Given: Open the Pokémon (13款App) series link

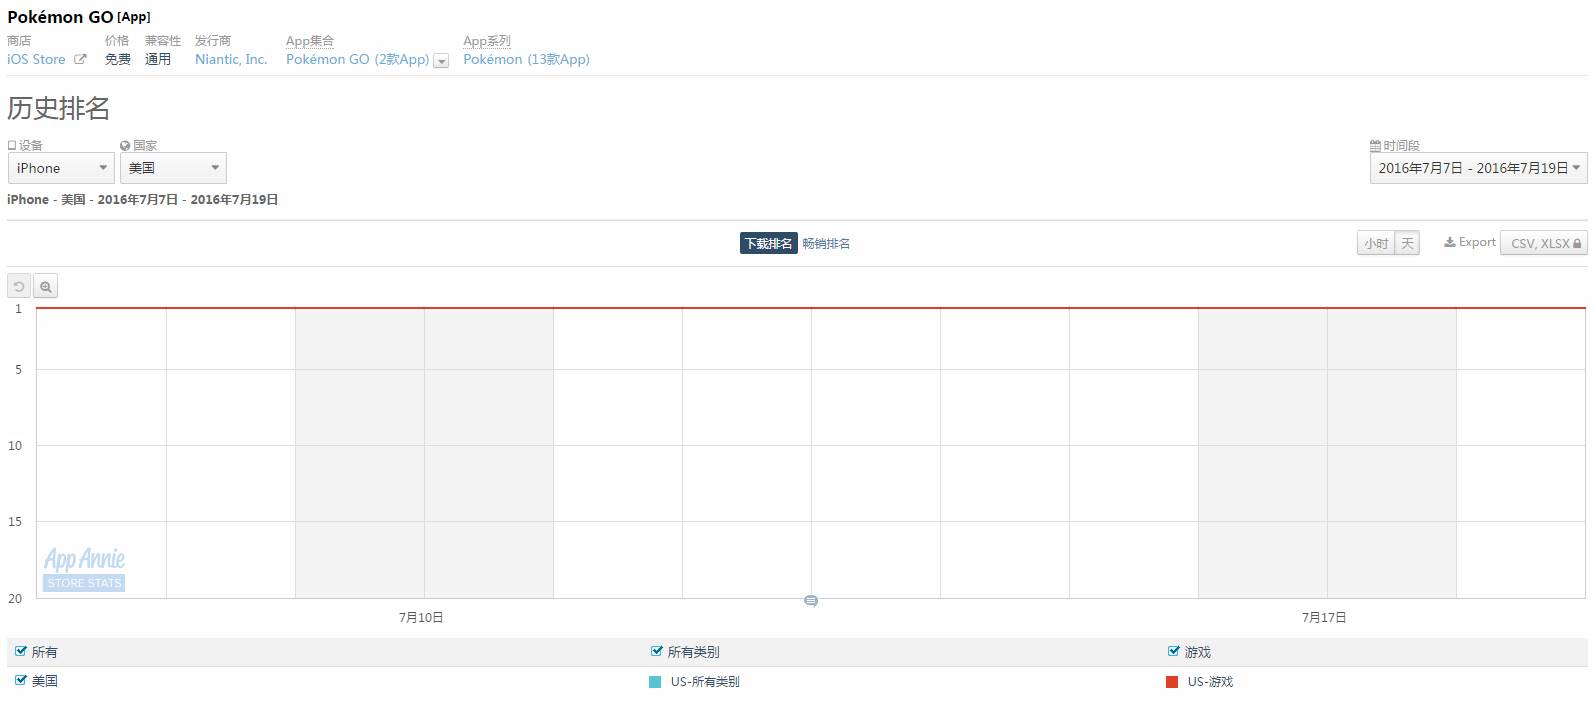Looking at the screenshot, I should 526,60.
